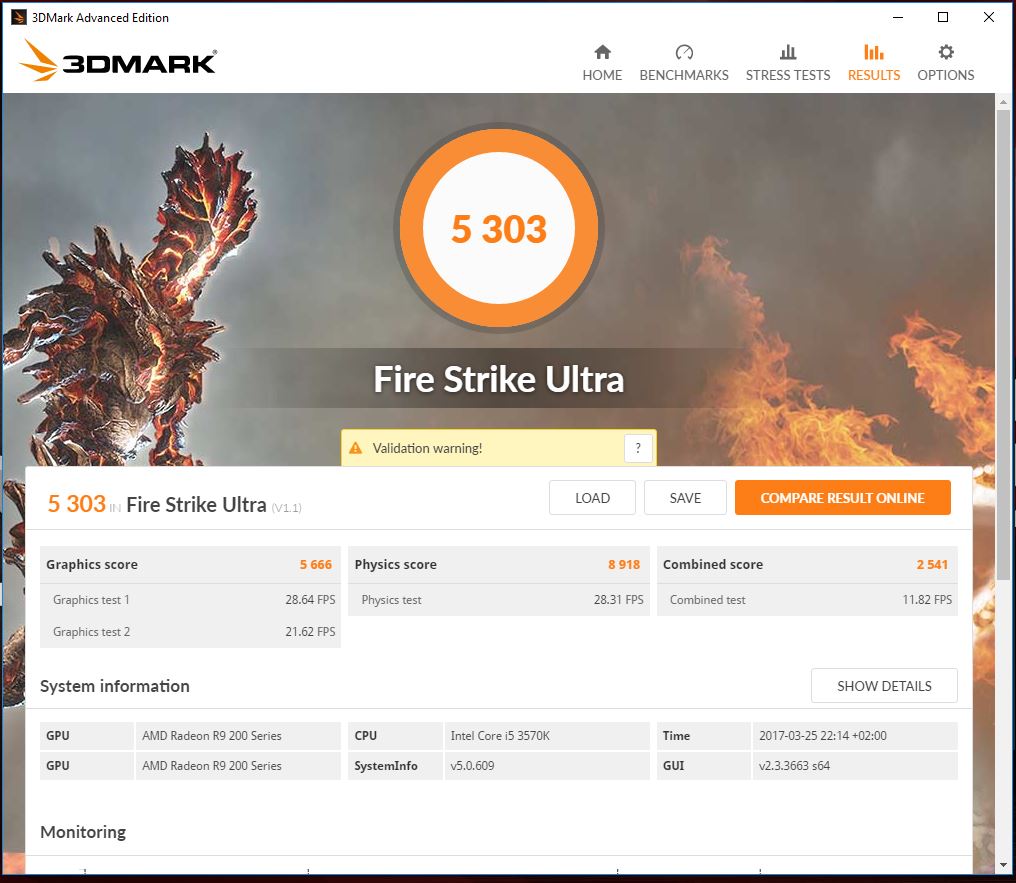This screenshot has height=883, width=1016.
Task: Click the 3DMark title bar app icon
Action: point(19,17)
